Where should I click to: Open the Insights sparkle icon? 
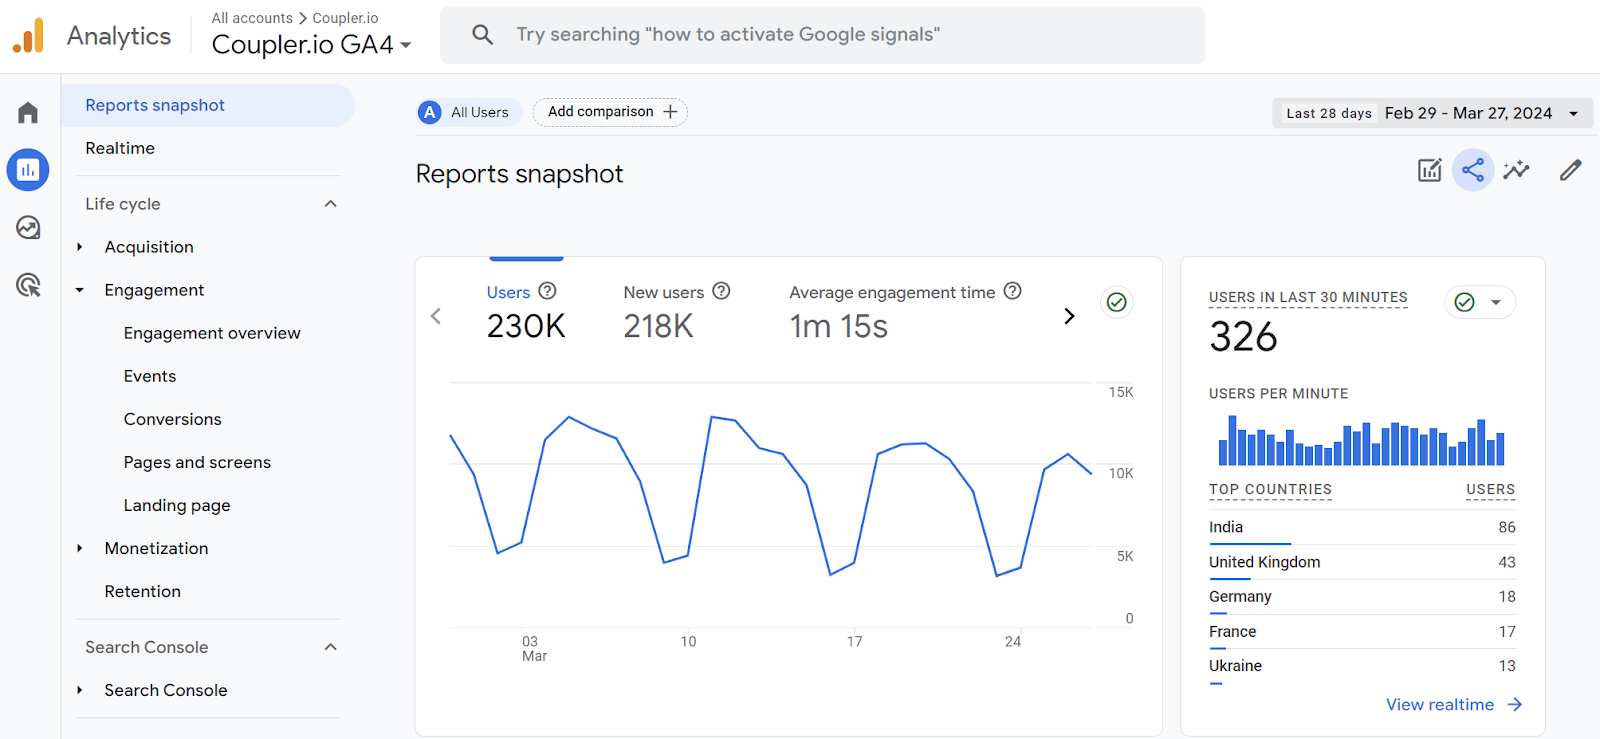coord(1516,170)
